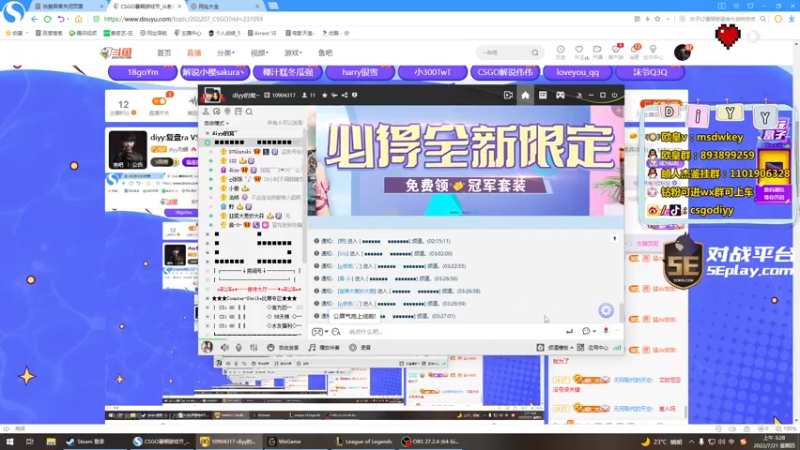Screen dimensions: 800x450
Task: Select streamer 解说小樱sakura button
Action: (215, 72)
